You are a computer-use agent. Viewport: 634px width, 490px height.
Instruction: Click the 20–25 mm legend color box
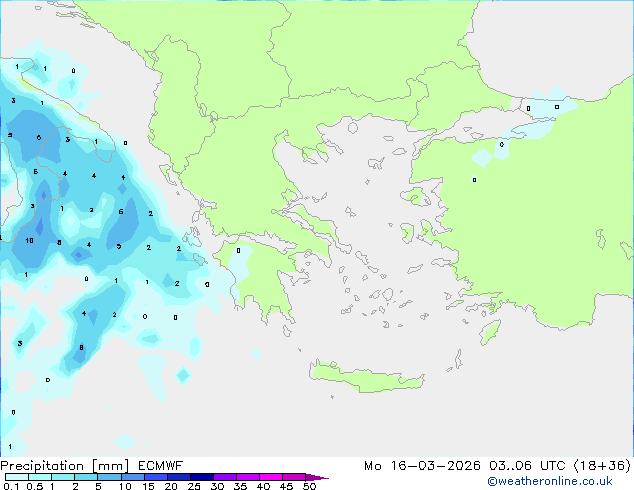(x=178, y=477)
